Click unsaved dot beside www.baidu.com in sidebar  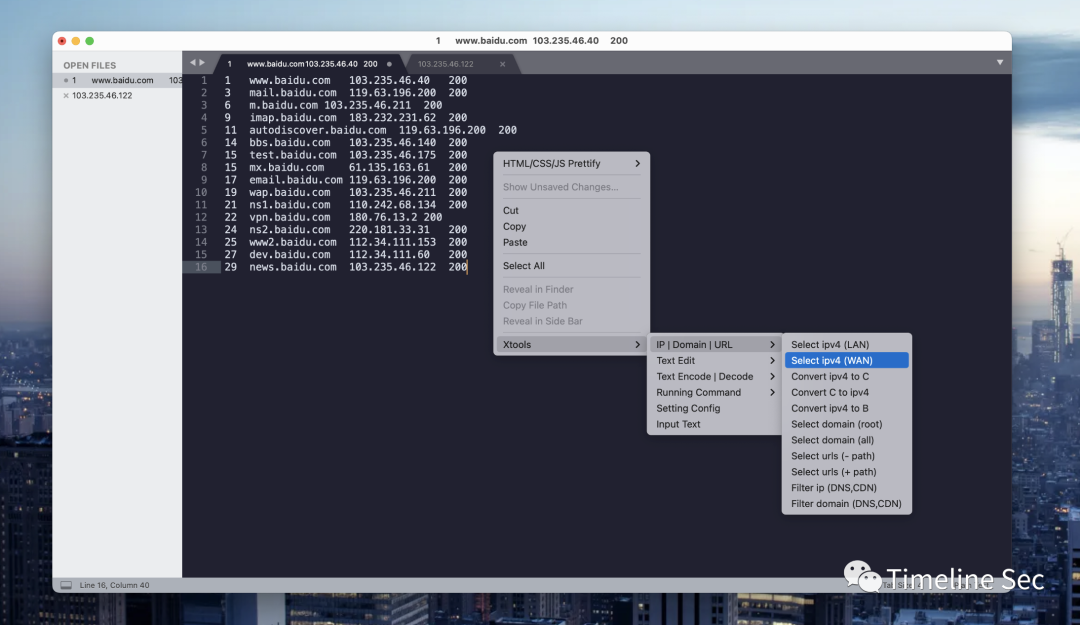tap(66, 81)
